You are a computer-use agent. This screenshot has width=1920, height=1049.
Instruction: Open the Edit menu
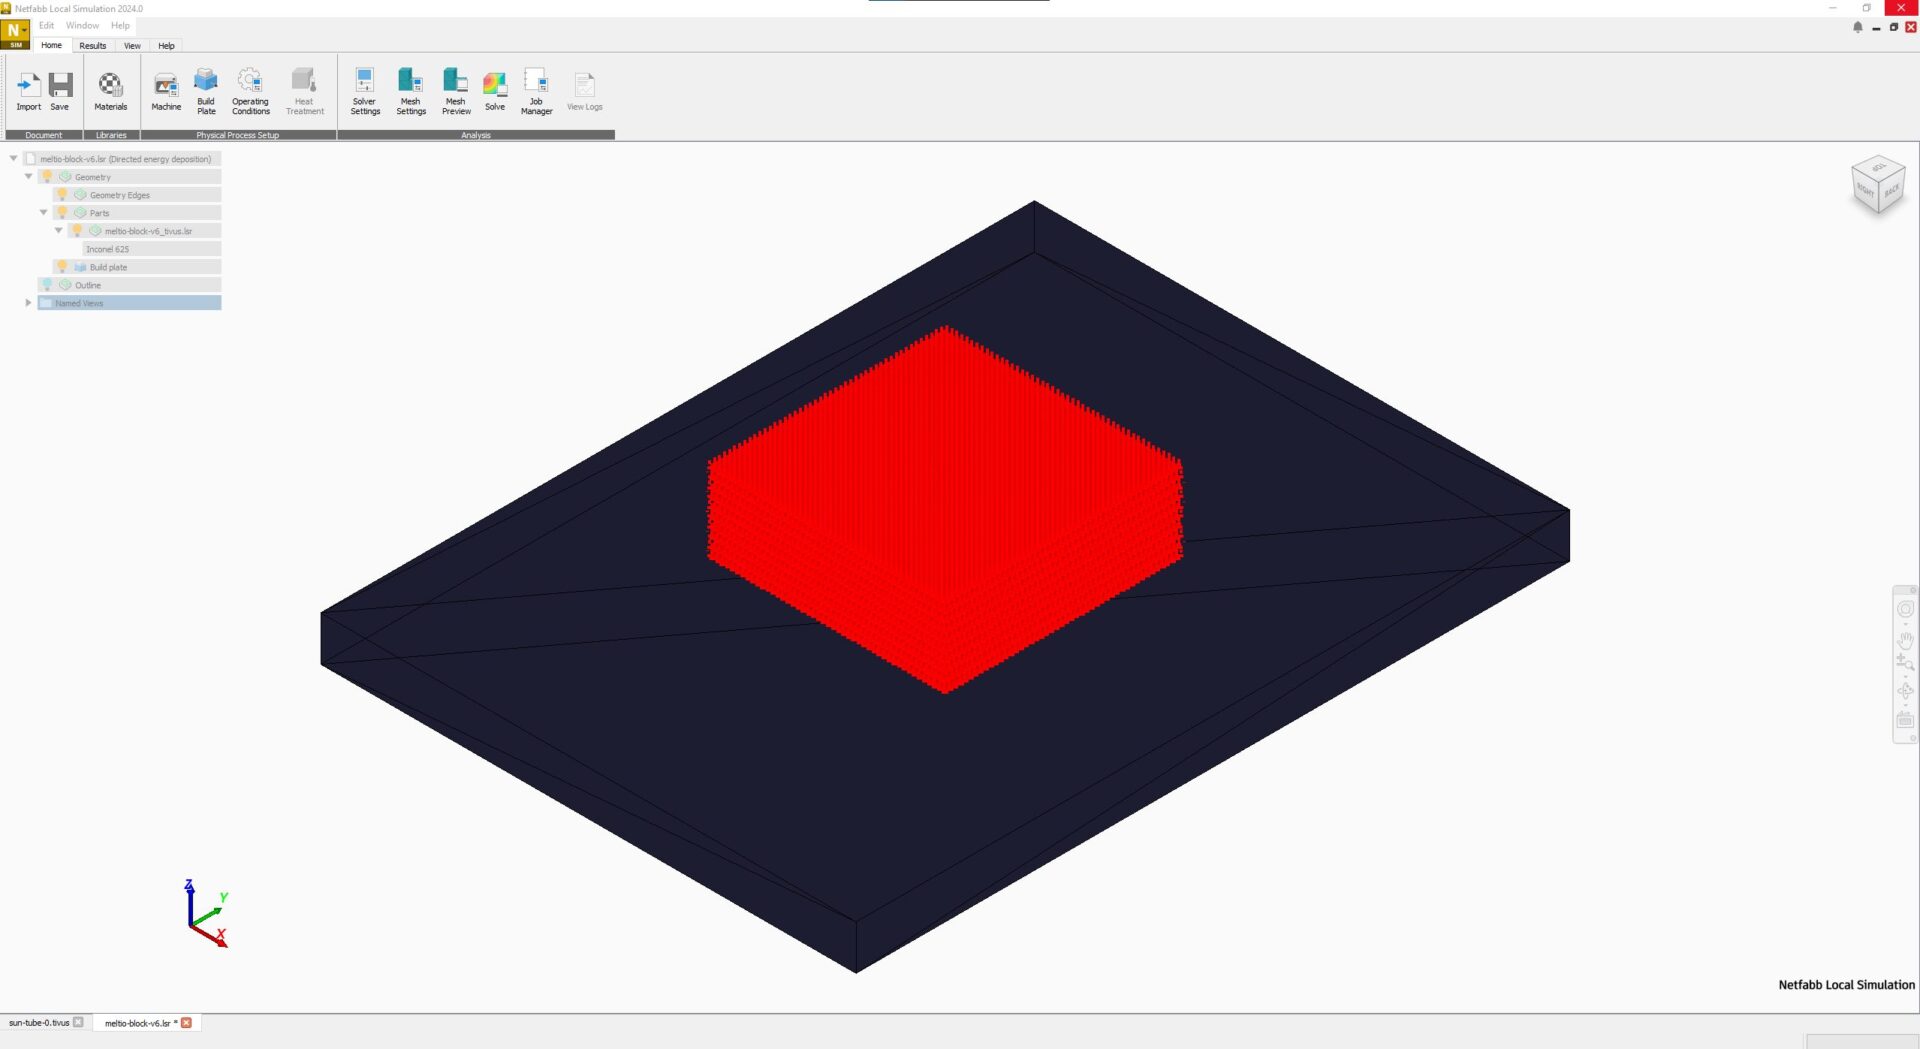coord(46,25)
